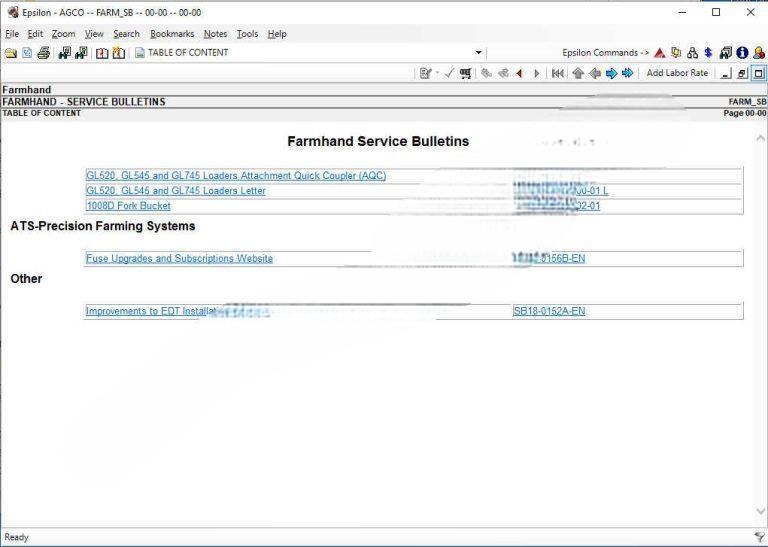Click the second binoculars search icon
The height and width of the screenshot is (547, 768).
[x=81, y=53]
